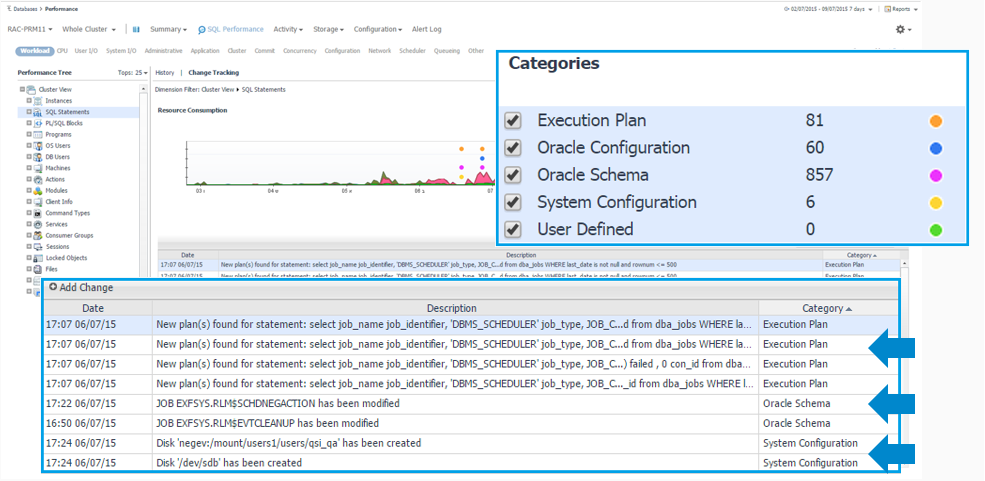Open the RAC-PRM11 instance dropdown

coord(32,30)
